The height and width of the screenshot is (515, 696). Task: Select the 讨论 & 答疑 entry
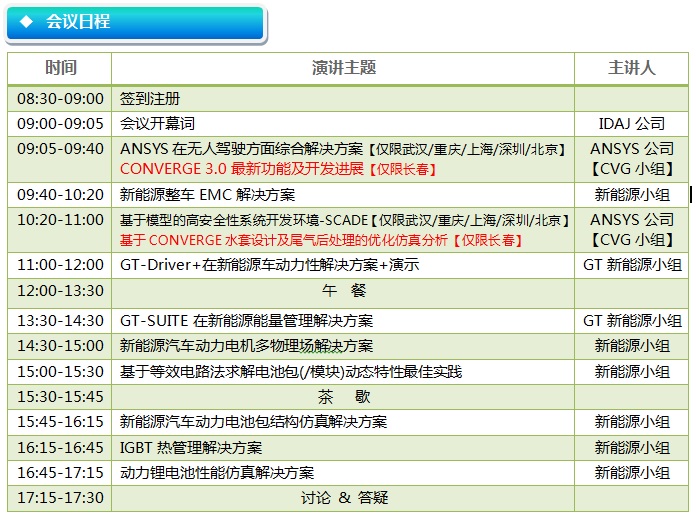click(x=344, y=498)
